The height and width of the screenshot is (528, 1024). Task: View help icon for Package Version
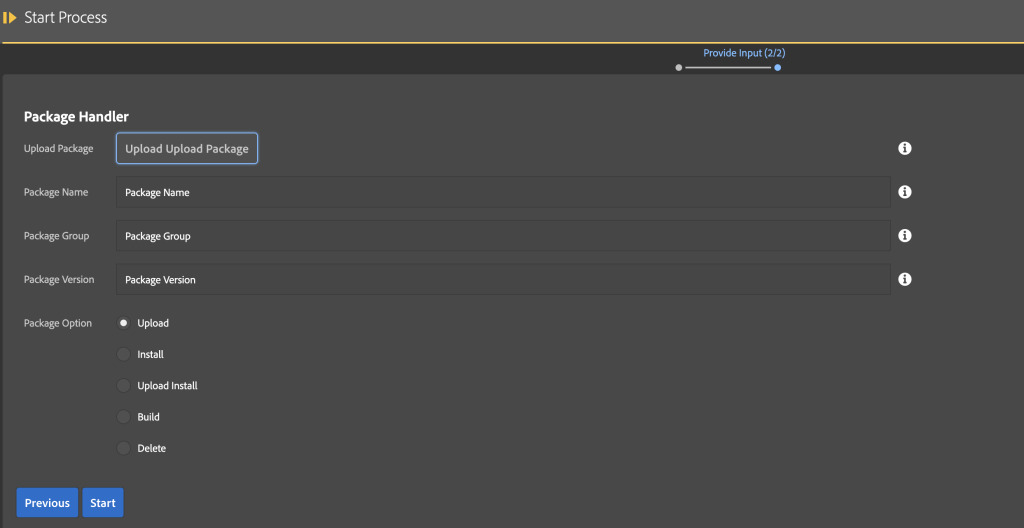(904, 280)
